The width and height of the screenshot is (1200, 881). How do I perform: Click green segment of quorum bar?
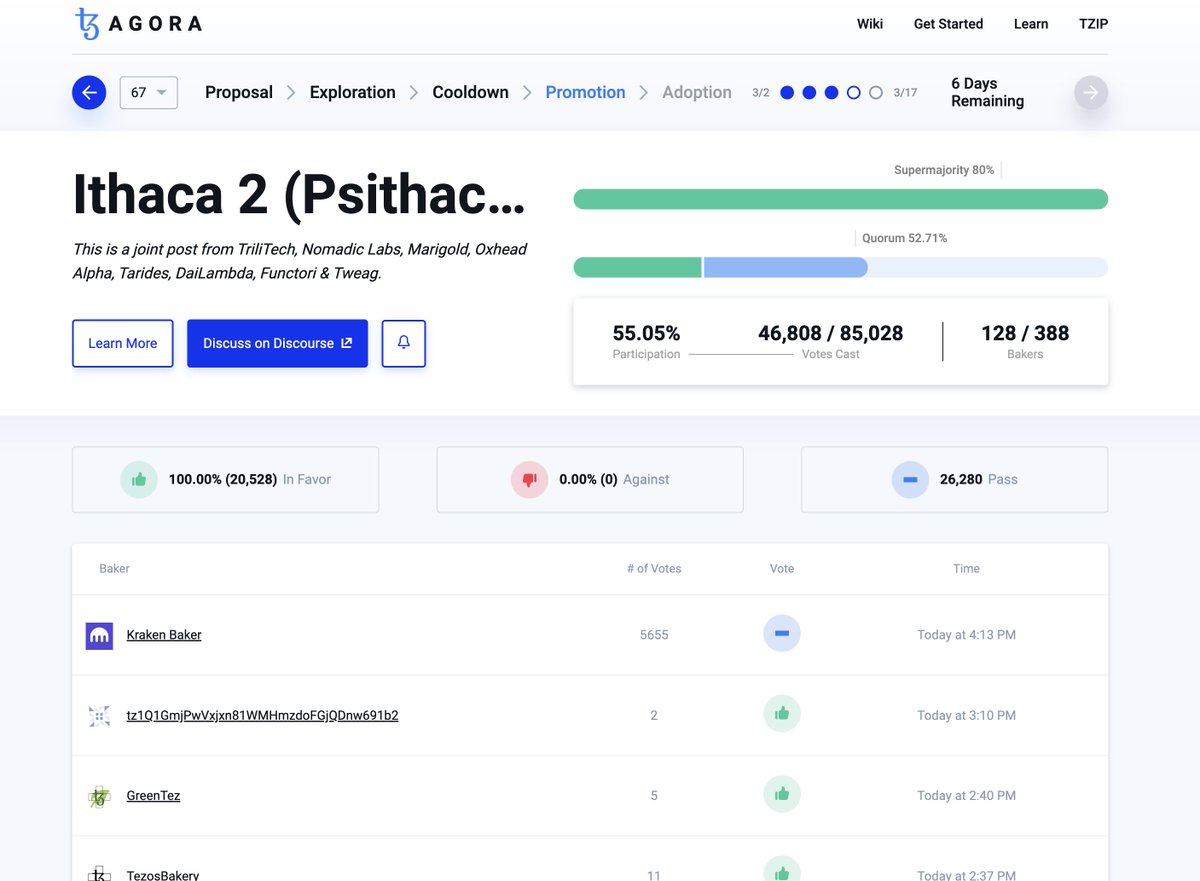click(637, 267)
